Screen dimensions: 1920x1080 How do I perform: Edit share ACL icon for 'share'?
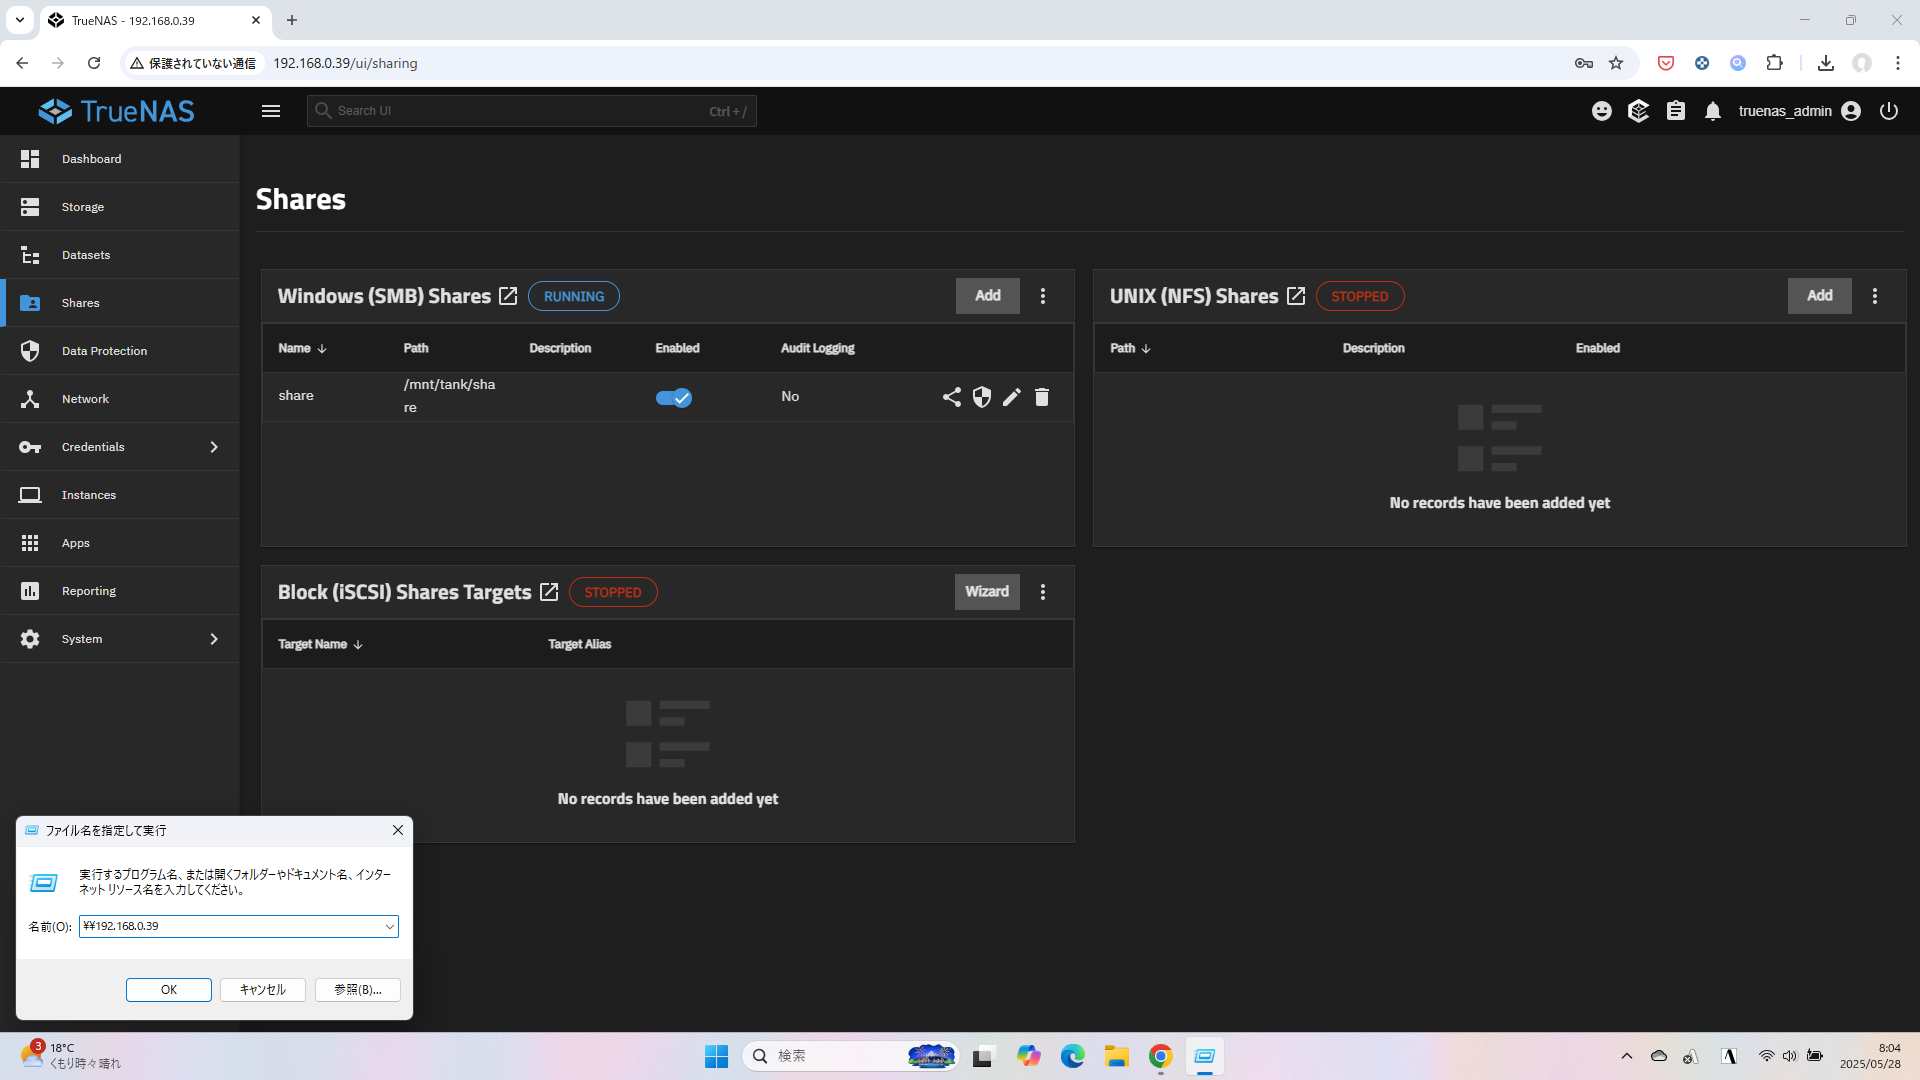tap(952, 397)
